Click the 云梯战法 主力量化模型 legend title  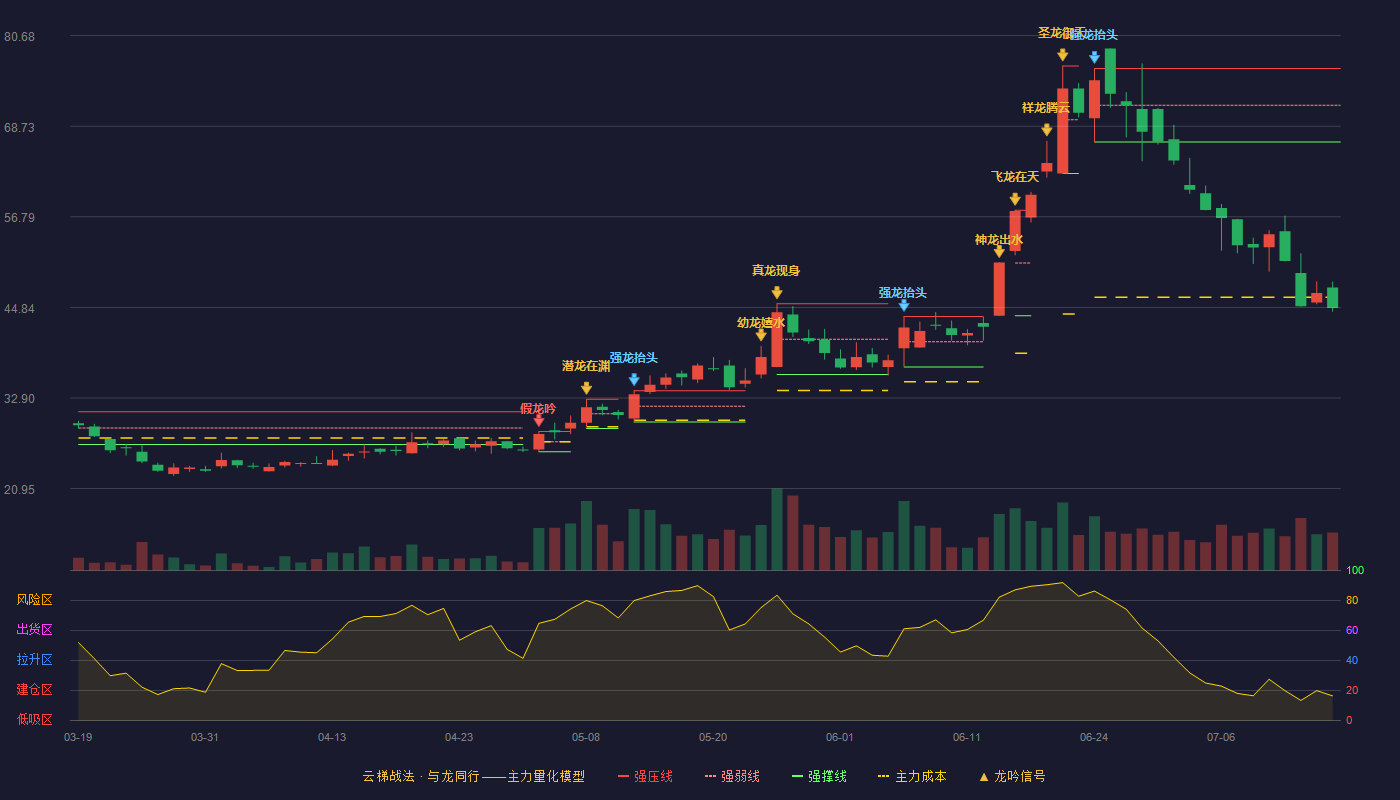pyautogui.click(x=473, y=776)
